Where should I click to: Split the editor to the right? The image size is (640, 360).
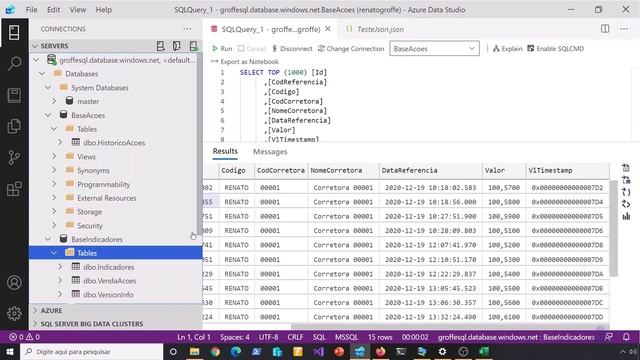point(605,29)
